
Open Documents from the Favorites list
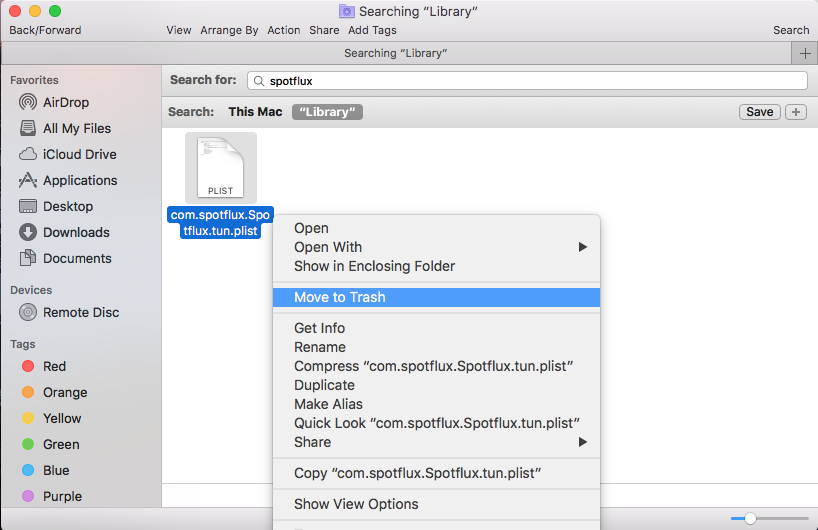point(65,258)
